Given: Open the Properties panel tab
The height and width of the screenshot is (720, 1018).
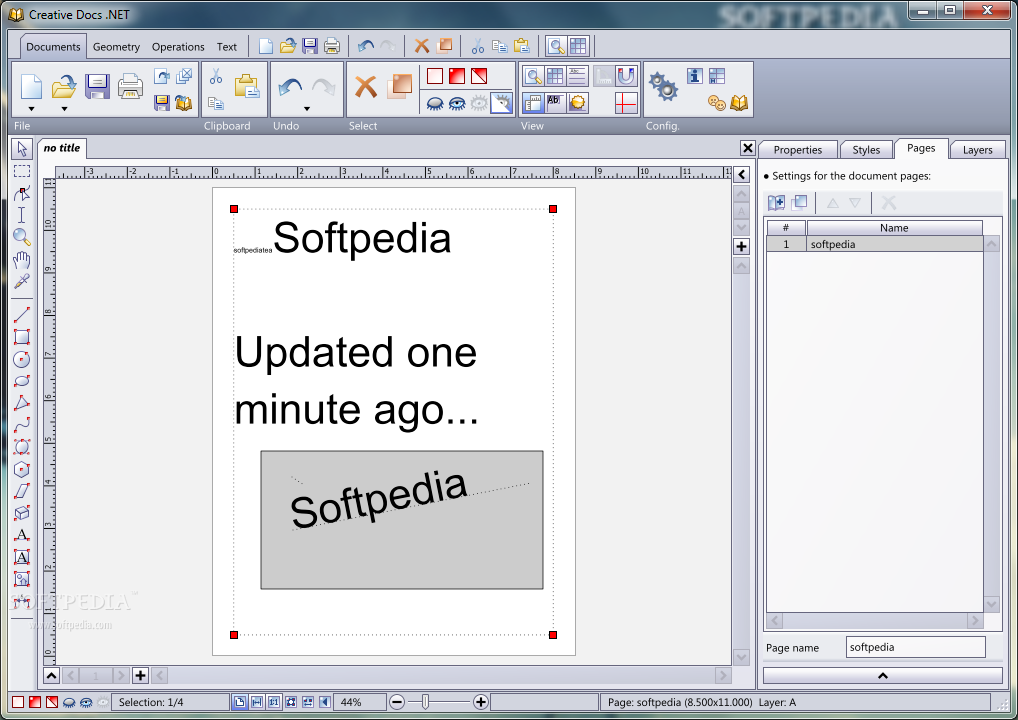Looking at the screenshot, I should coord(797,150).
